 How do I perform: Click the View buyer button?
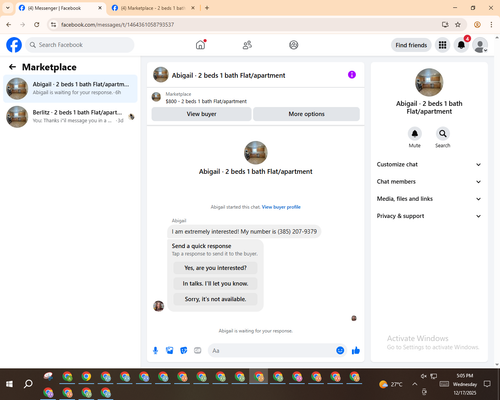point(201,114)
